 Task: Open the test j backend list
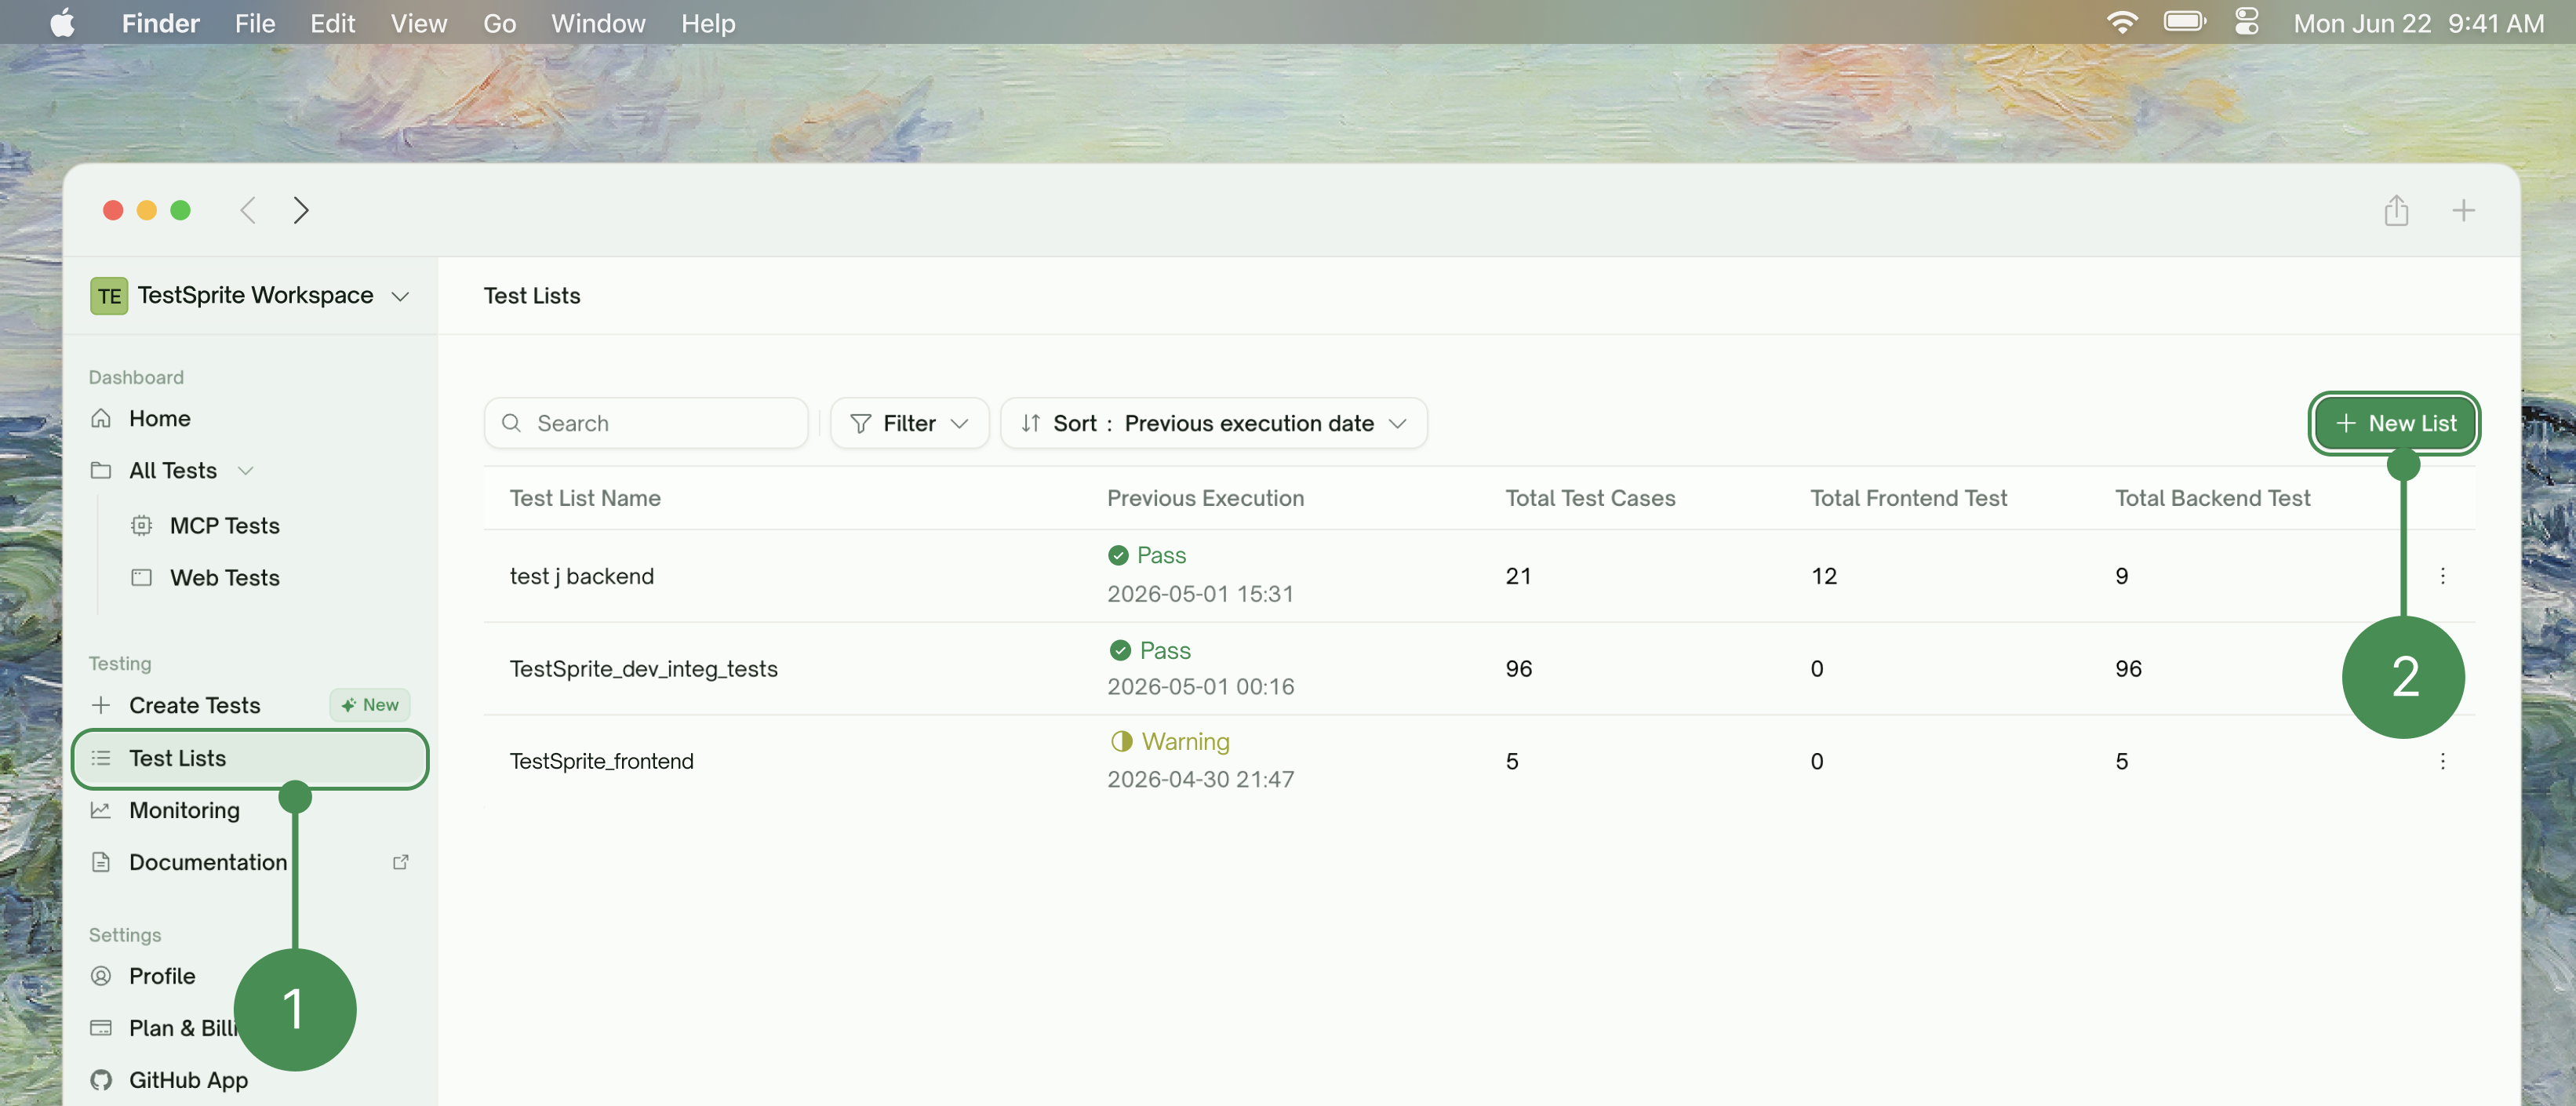pyautogui.click(x=582, y=576)
